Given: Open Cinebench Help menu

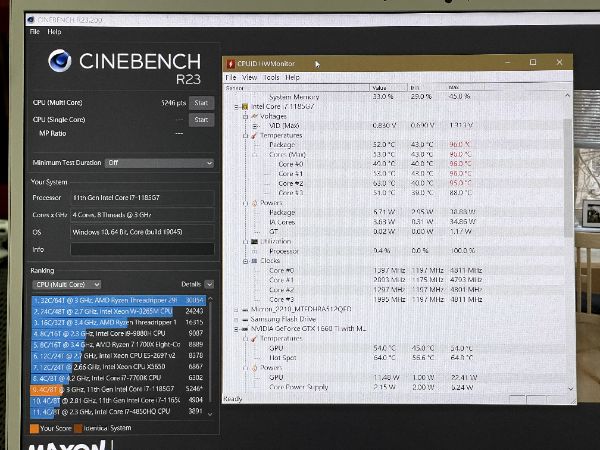Looking at the screenshot, I should pos(54,32).
